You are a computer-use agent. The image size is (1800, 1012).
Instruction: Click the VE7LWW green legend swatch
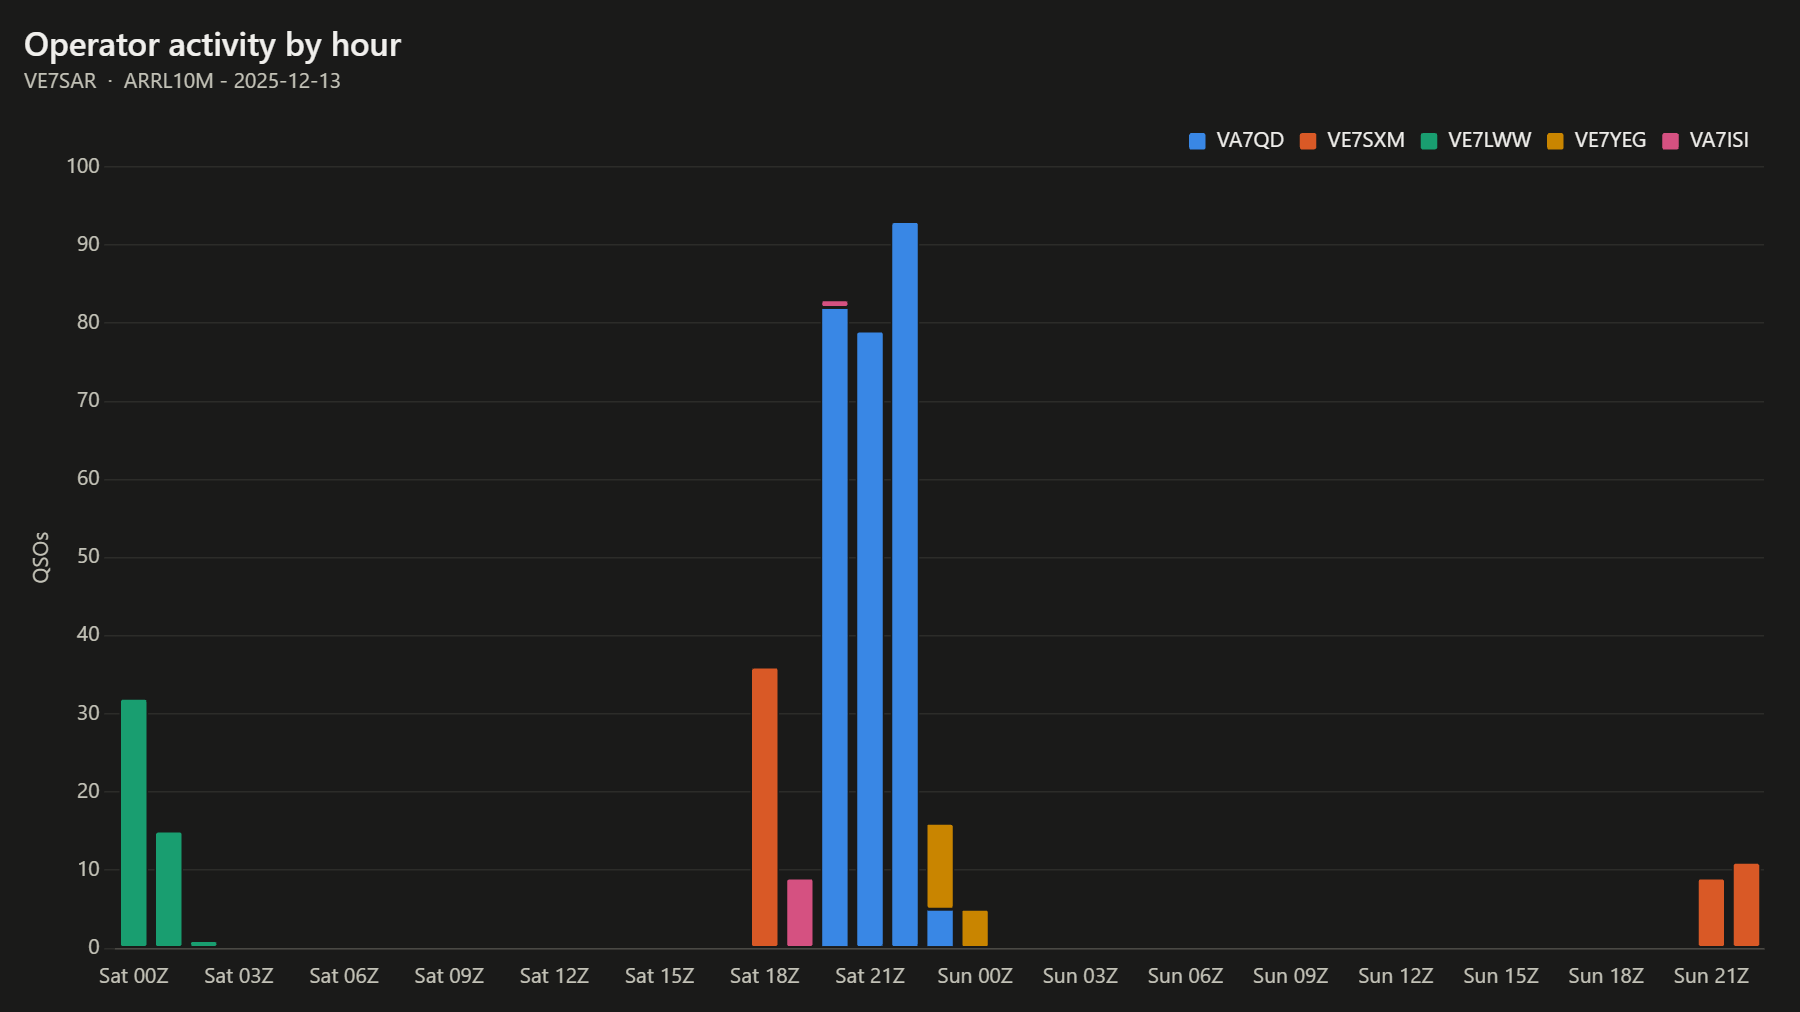pos(1429,141)
